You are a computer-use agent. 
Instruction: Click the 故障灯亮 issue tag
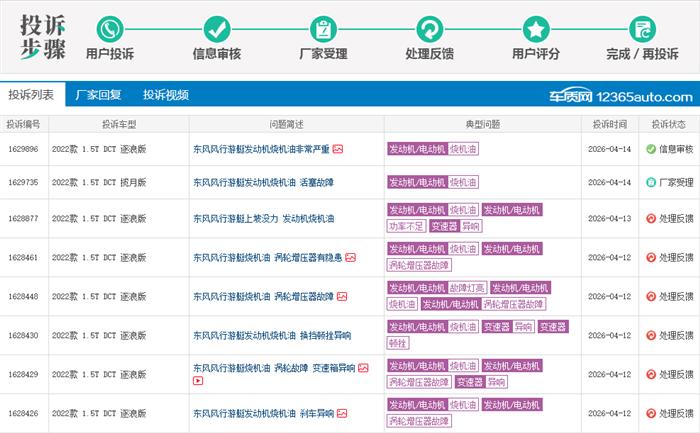point(467,288)
